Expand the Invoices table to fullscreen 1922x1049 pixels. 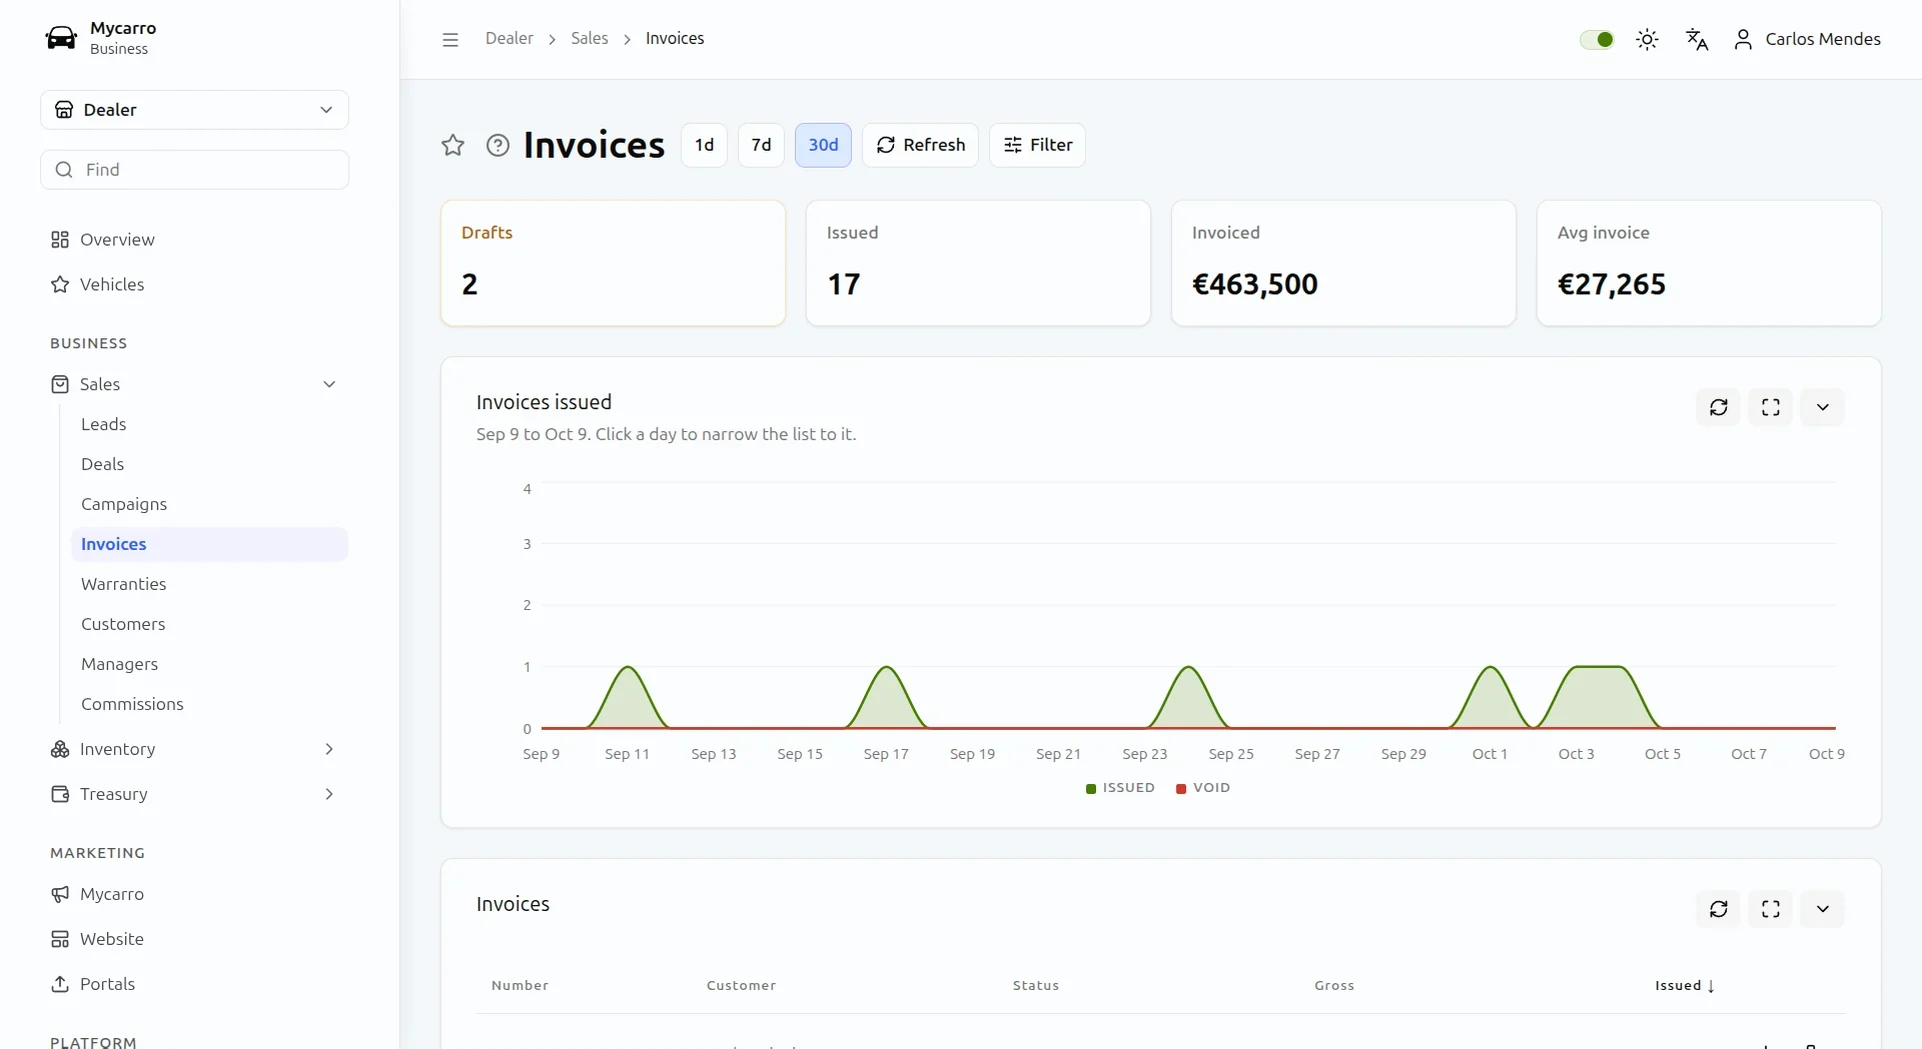[1771, 909]
